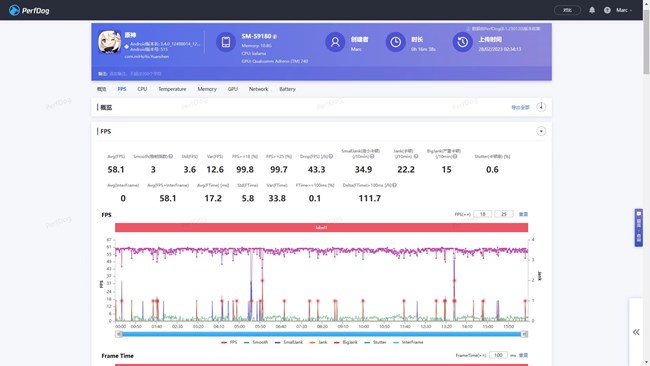Image resolution: width=650 pixels, height=366 pixels.
Task: Click the FPS threshold field showing 18
Action: pos(483,214)
